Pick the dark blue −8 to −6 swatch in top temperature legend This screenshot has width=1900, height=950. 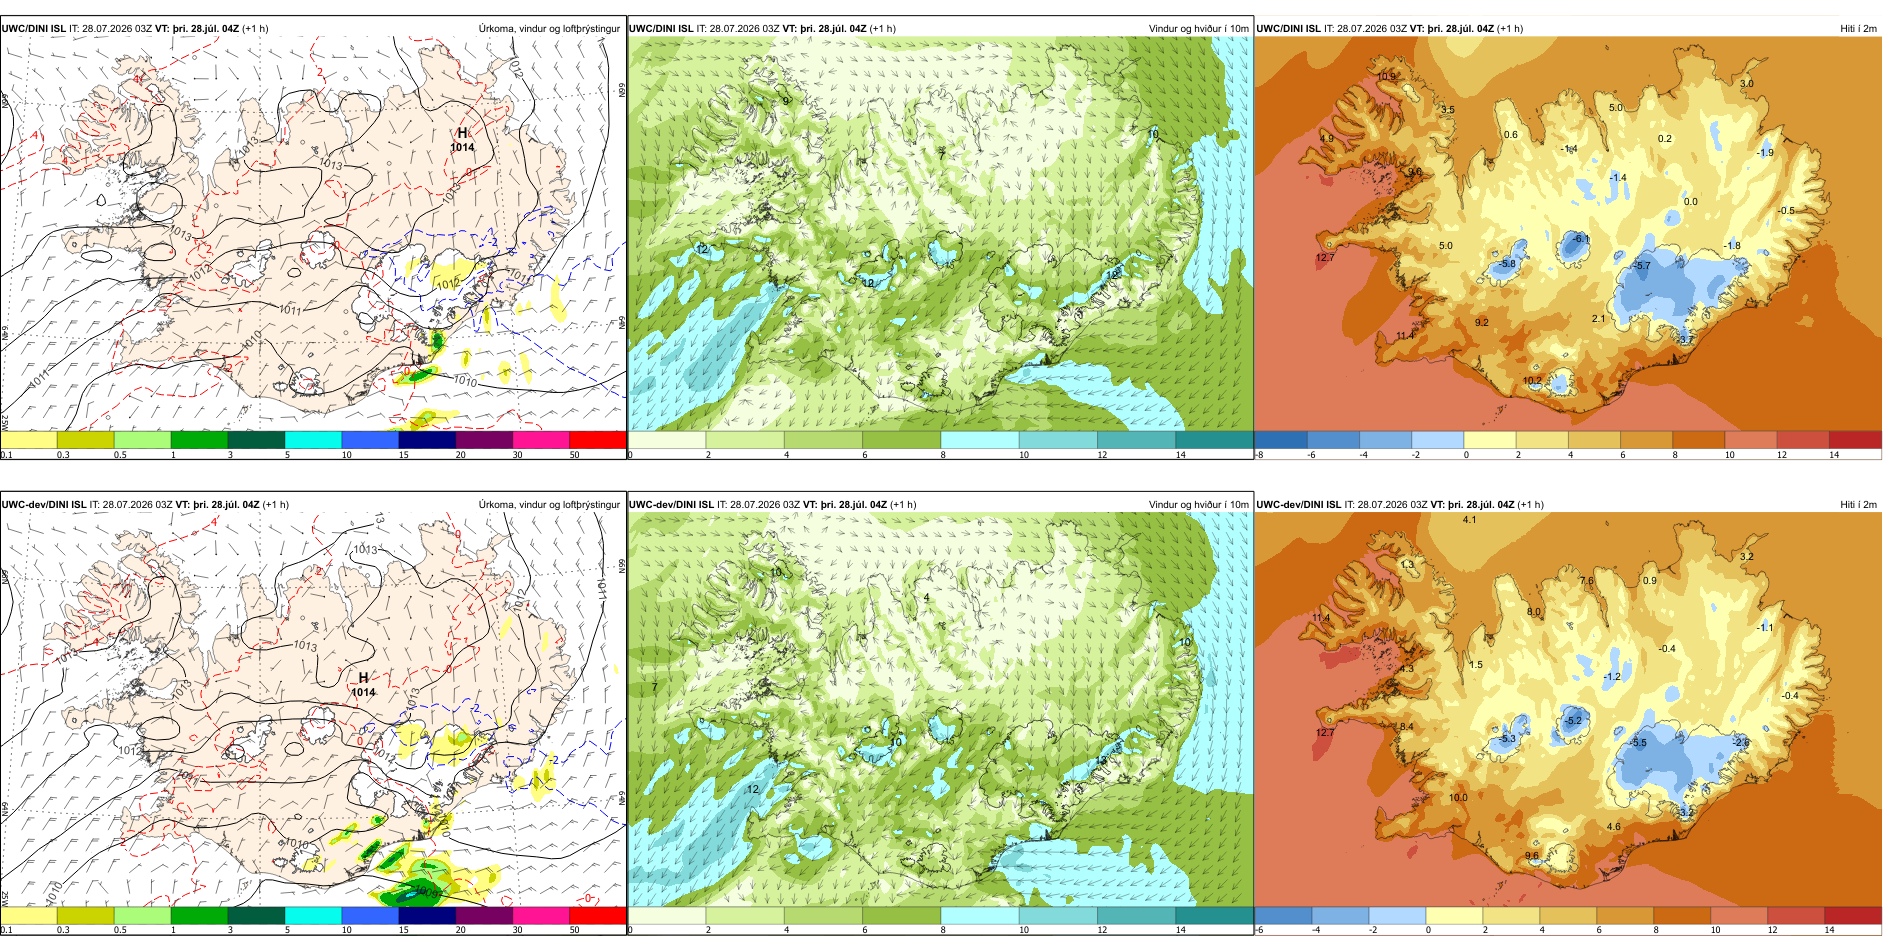[x=1281, y=440]
